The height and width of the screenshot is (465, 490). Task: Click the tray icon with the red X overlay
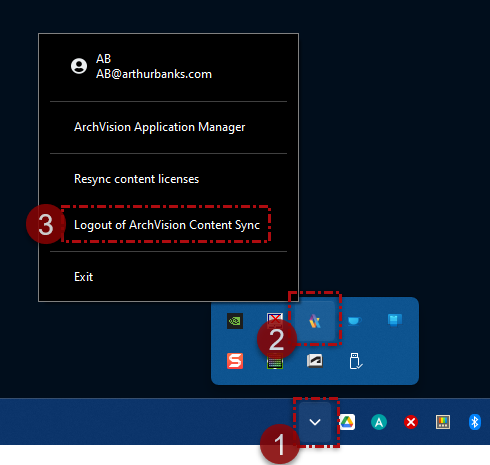pos(275,320)
